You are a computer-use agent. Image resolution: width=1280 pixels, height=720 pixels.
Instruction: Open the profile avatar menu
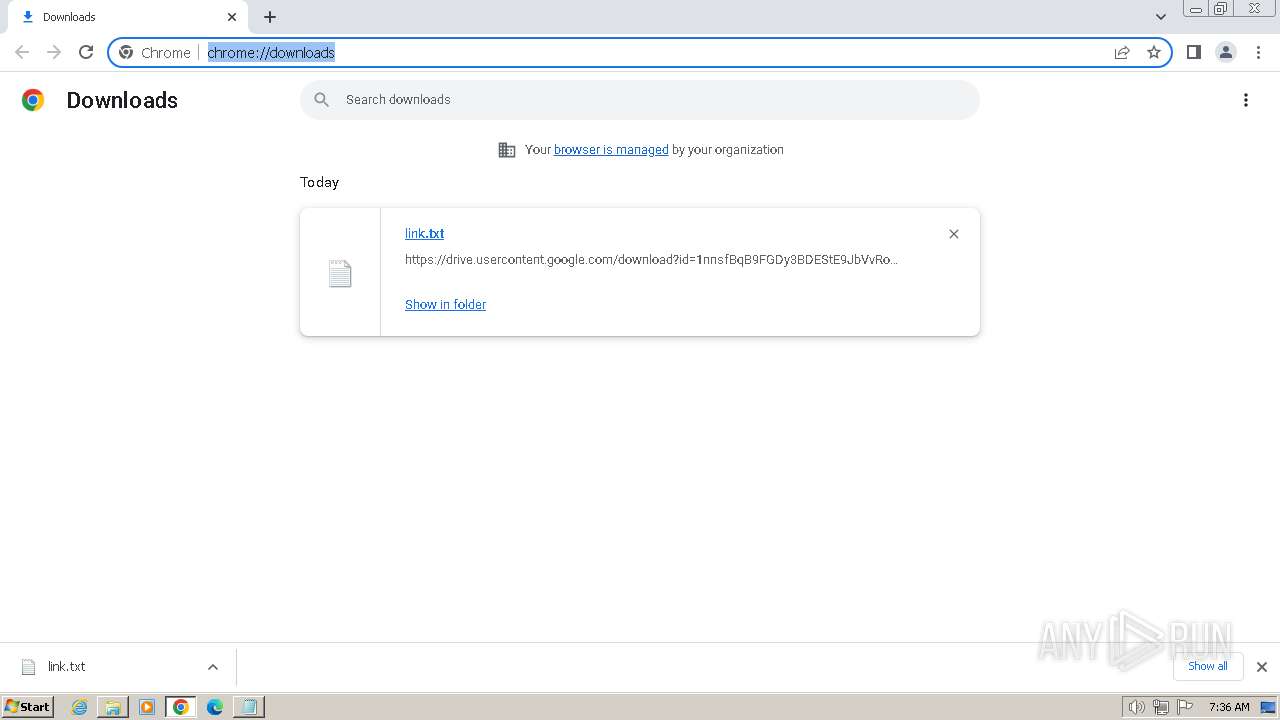(x=1226, y=52)
